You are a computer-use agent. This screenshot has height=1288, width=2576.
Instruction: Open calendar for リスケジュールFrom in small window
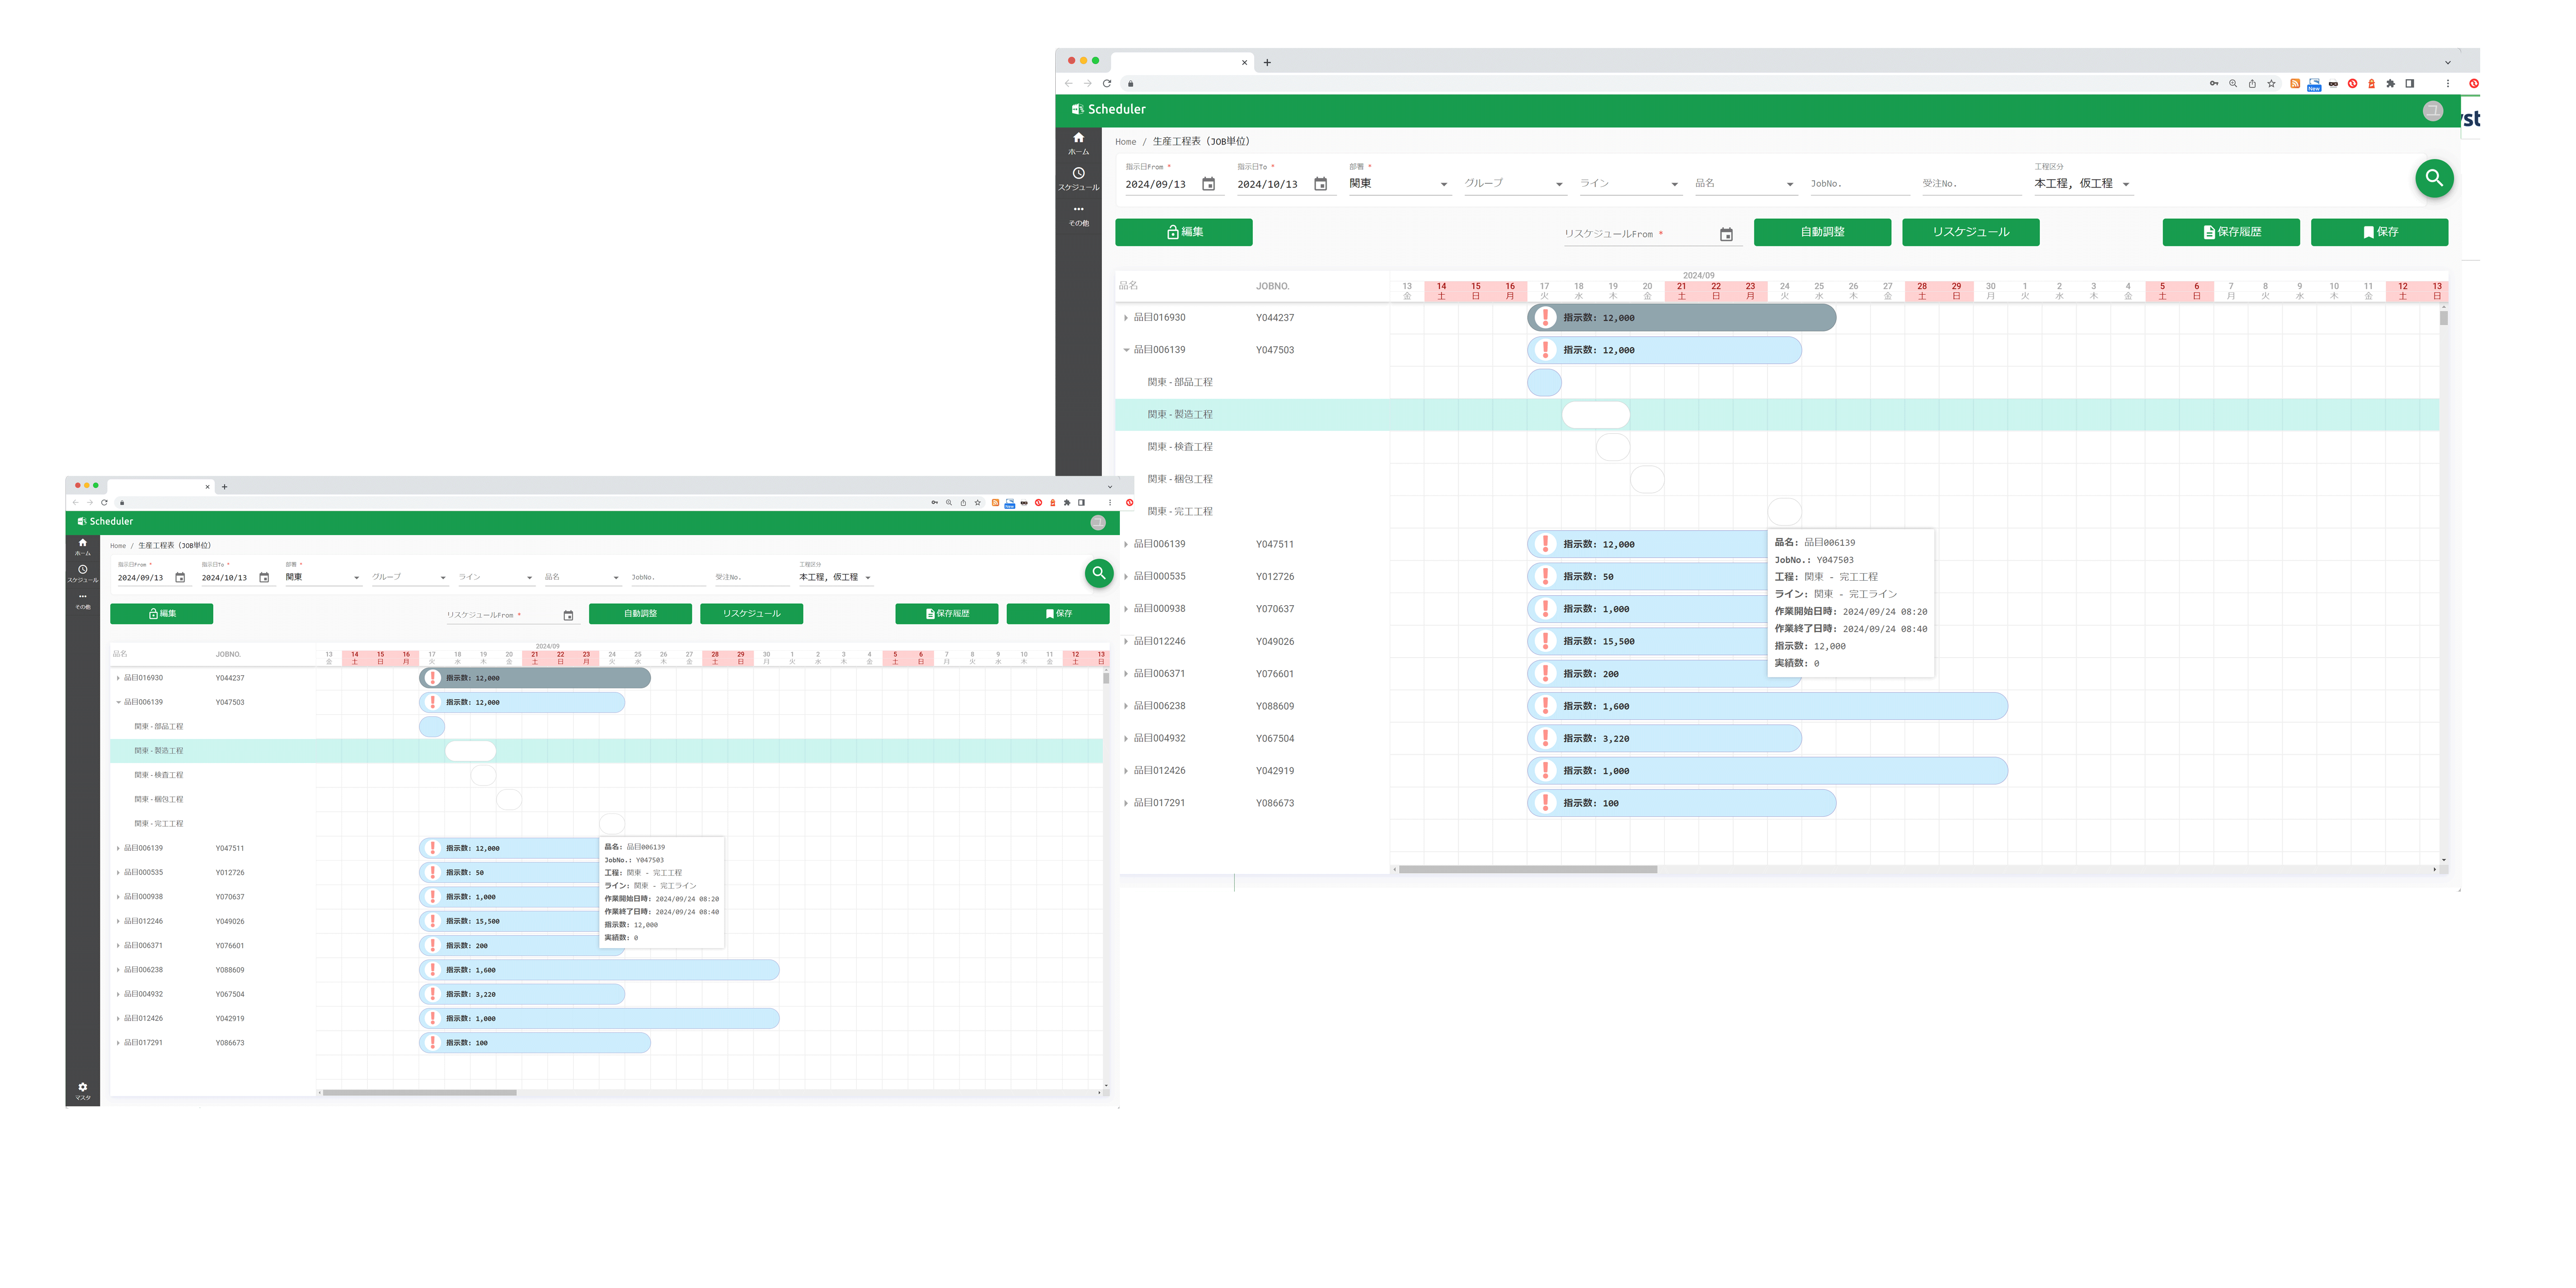[568, 615]
